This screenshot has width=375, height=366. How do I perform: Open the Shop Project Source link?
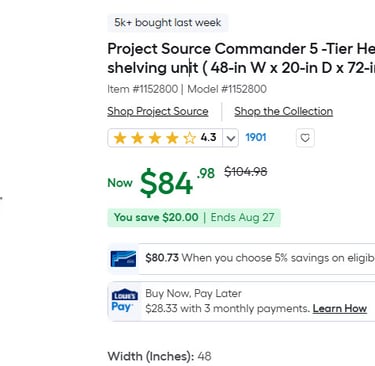pyautogui.click(x=158, y=111)
